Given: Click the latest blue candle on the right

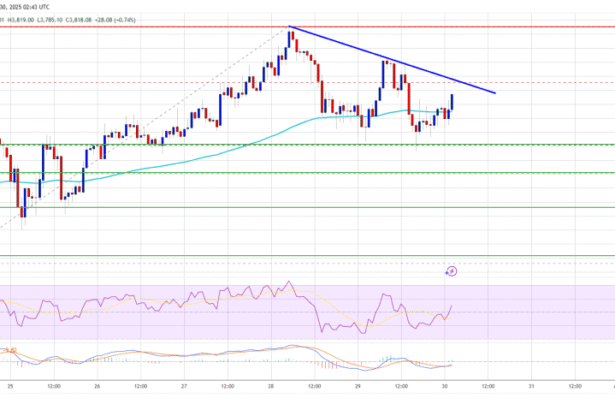Looking at the screenshot, I should (453, 101).
